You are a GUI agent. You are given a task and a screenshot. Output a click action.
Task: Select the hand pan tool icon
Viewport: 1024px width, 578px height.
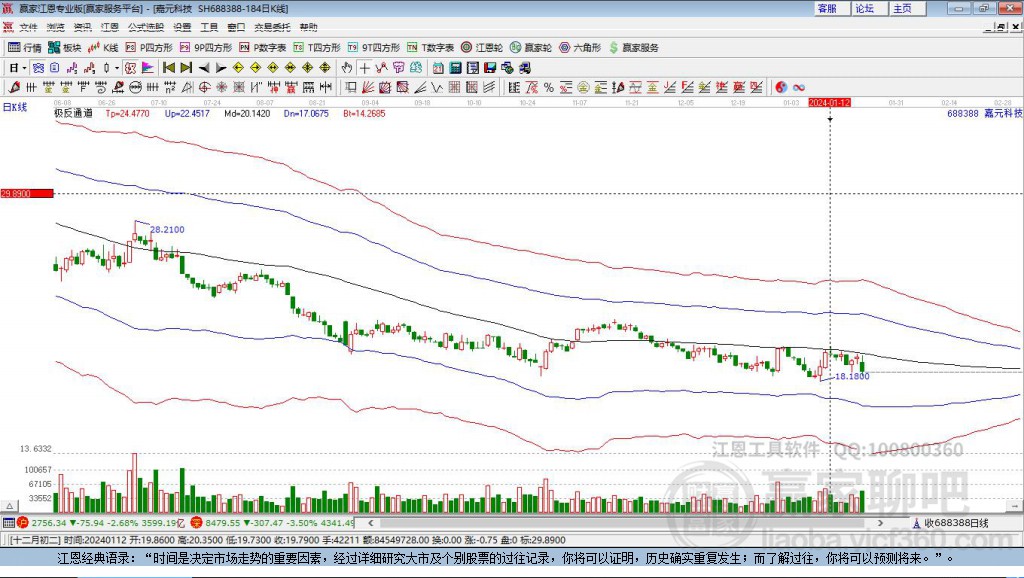tap(347, 67)
